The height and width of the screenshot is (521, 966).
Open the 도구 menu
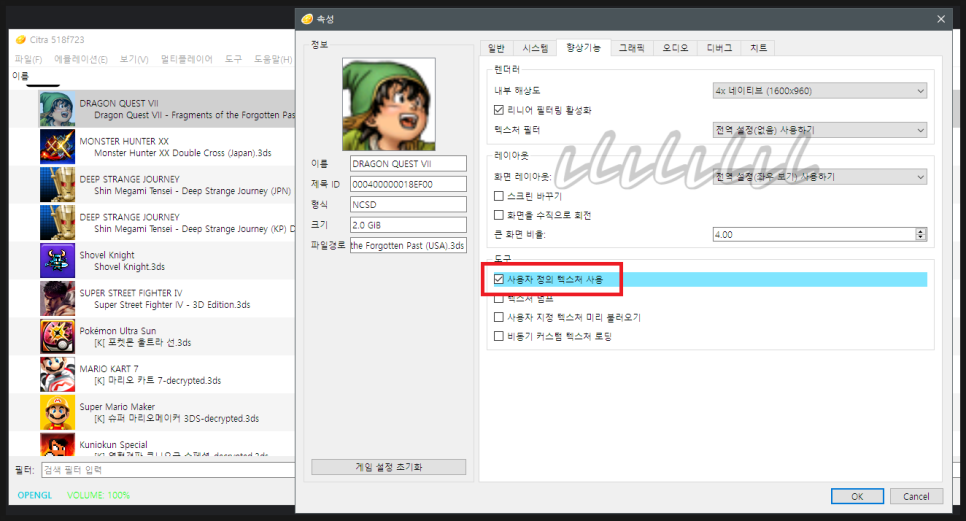click(x=233, y=59)
